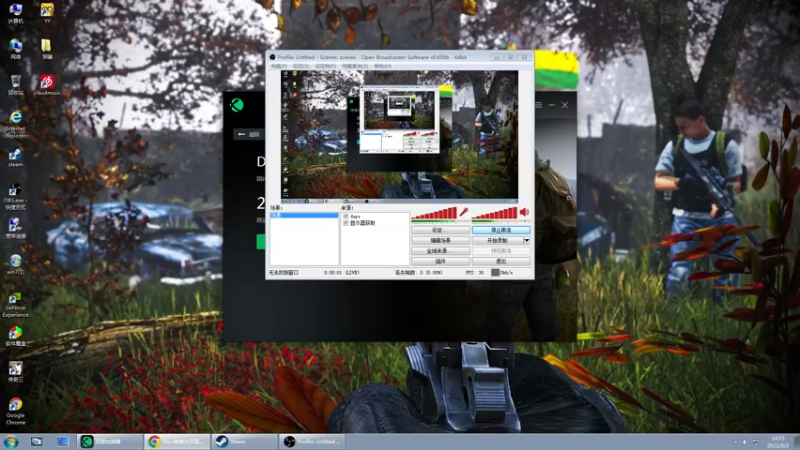Click the 开始录制 start recording button
This screenshot has height=450, width=800.
point(497,240)
